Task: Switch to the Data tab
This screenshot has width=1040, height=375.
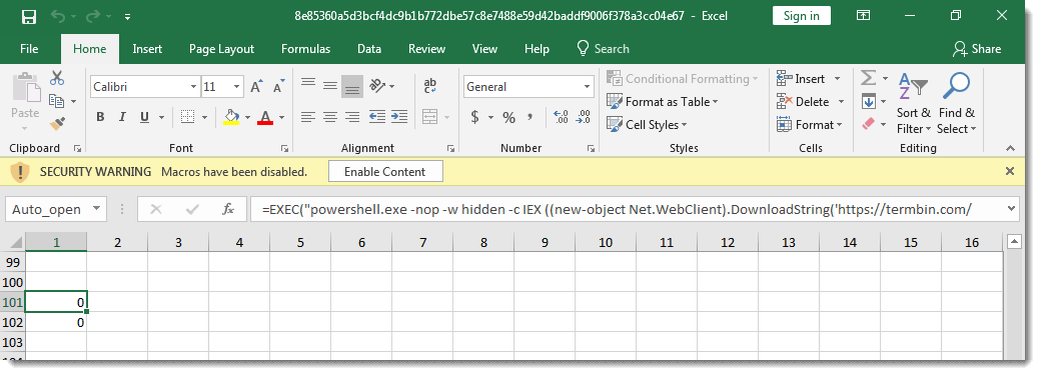Action: [x=369, y=48]
